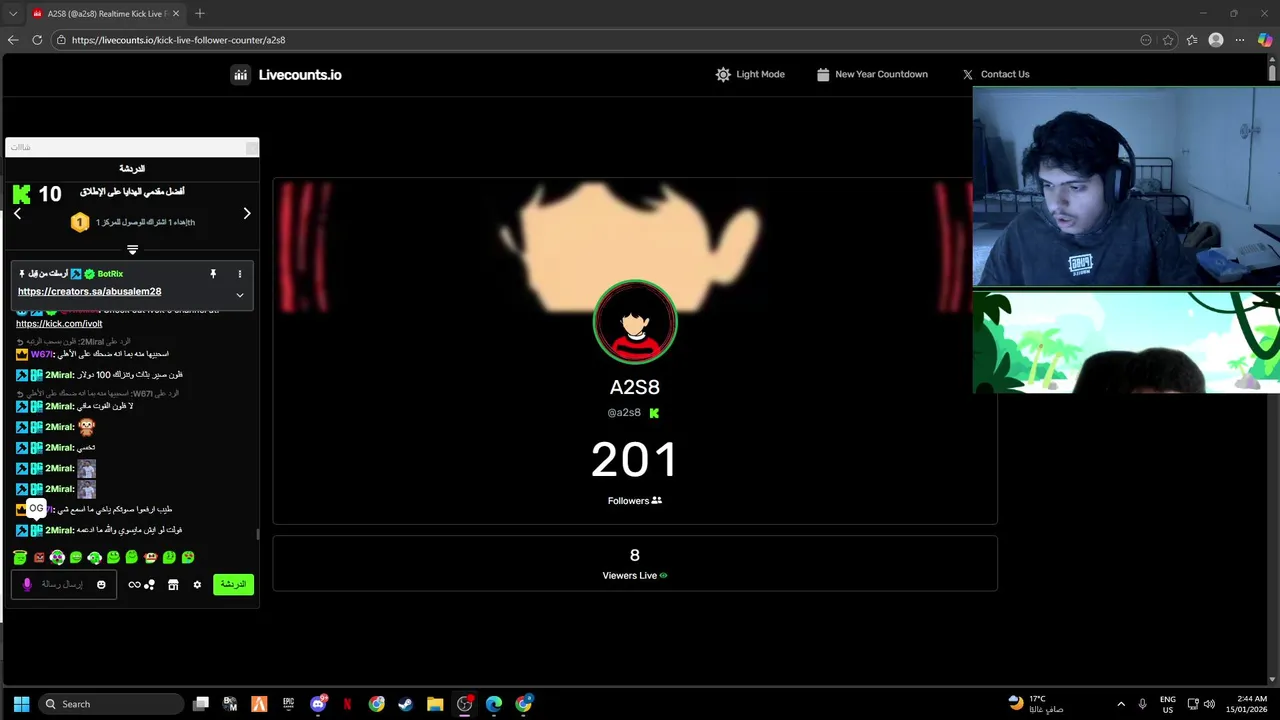Open Microsoft Edge from the taskbar

[x=493, y=704]
